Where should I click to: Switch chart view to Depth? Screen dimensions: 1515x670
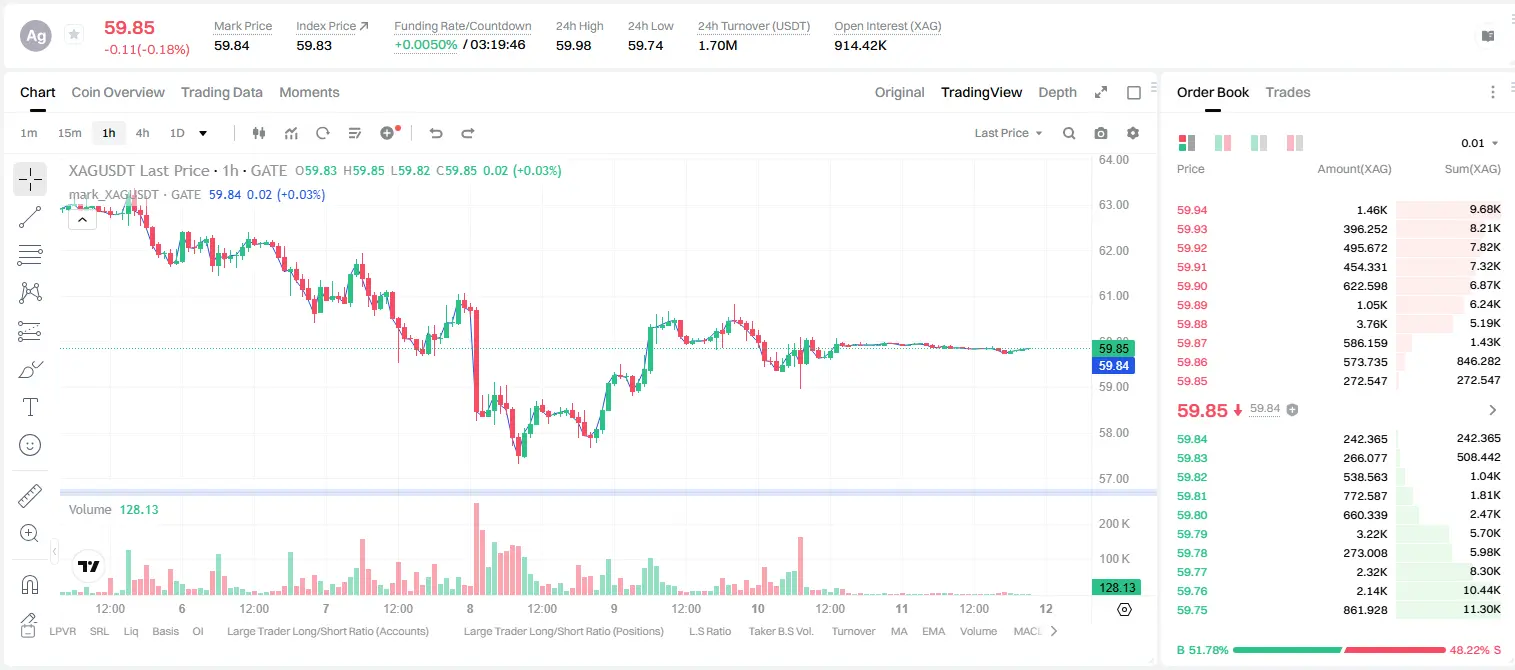pyautogui.click(x=1057, y=92)
